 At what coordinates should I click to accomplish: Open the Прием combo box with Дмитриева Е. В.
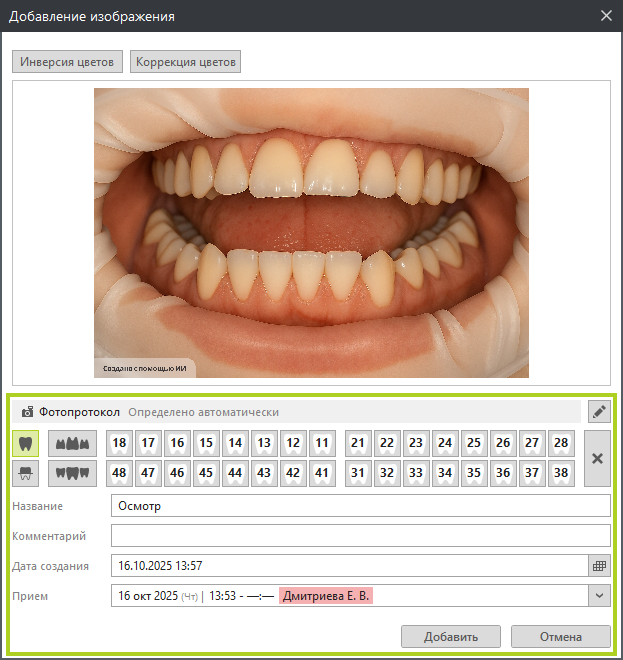(350, 596)
